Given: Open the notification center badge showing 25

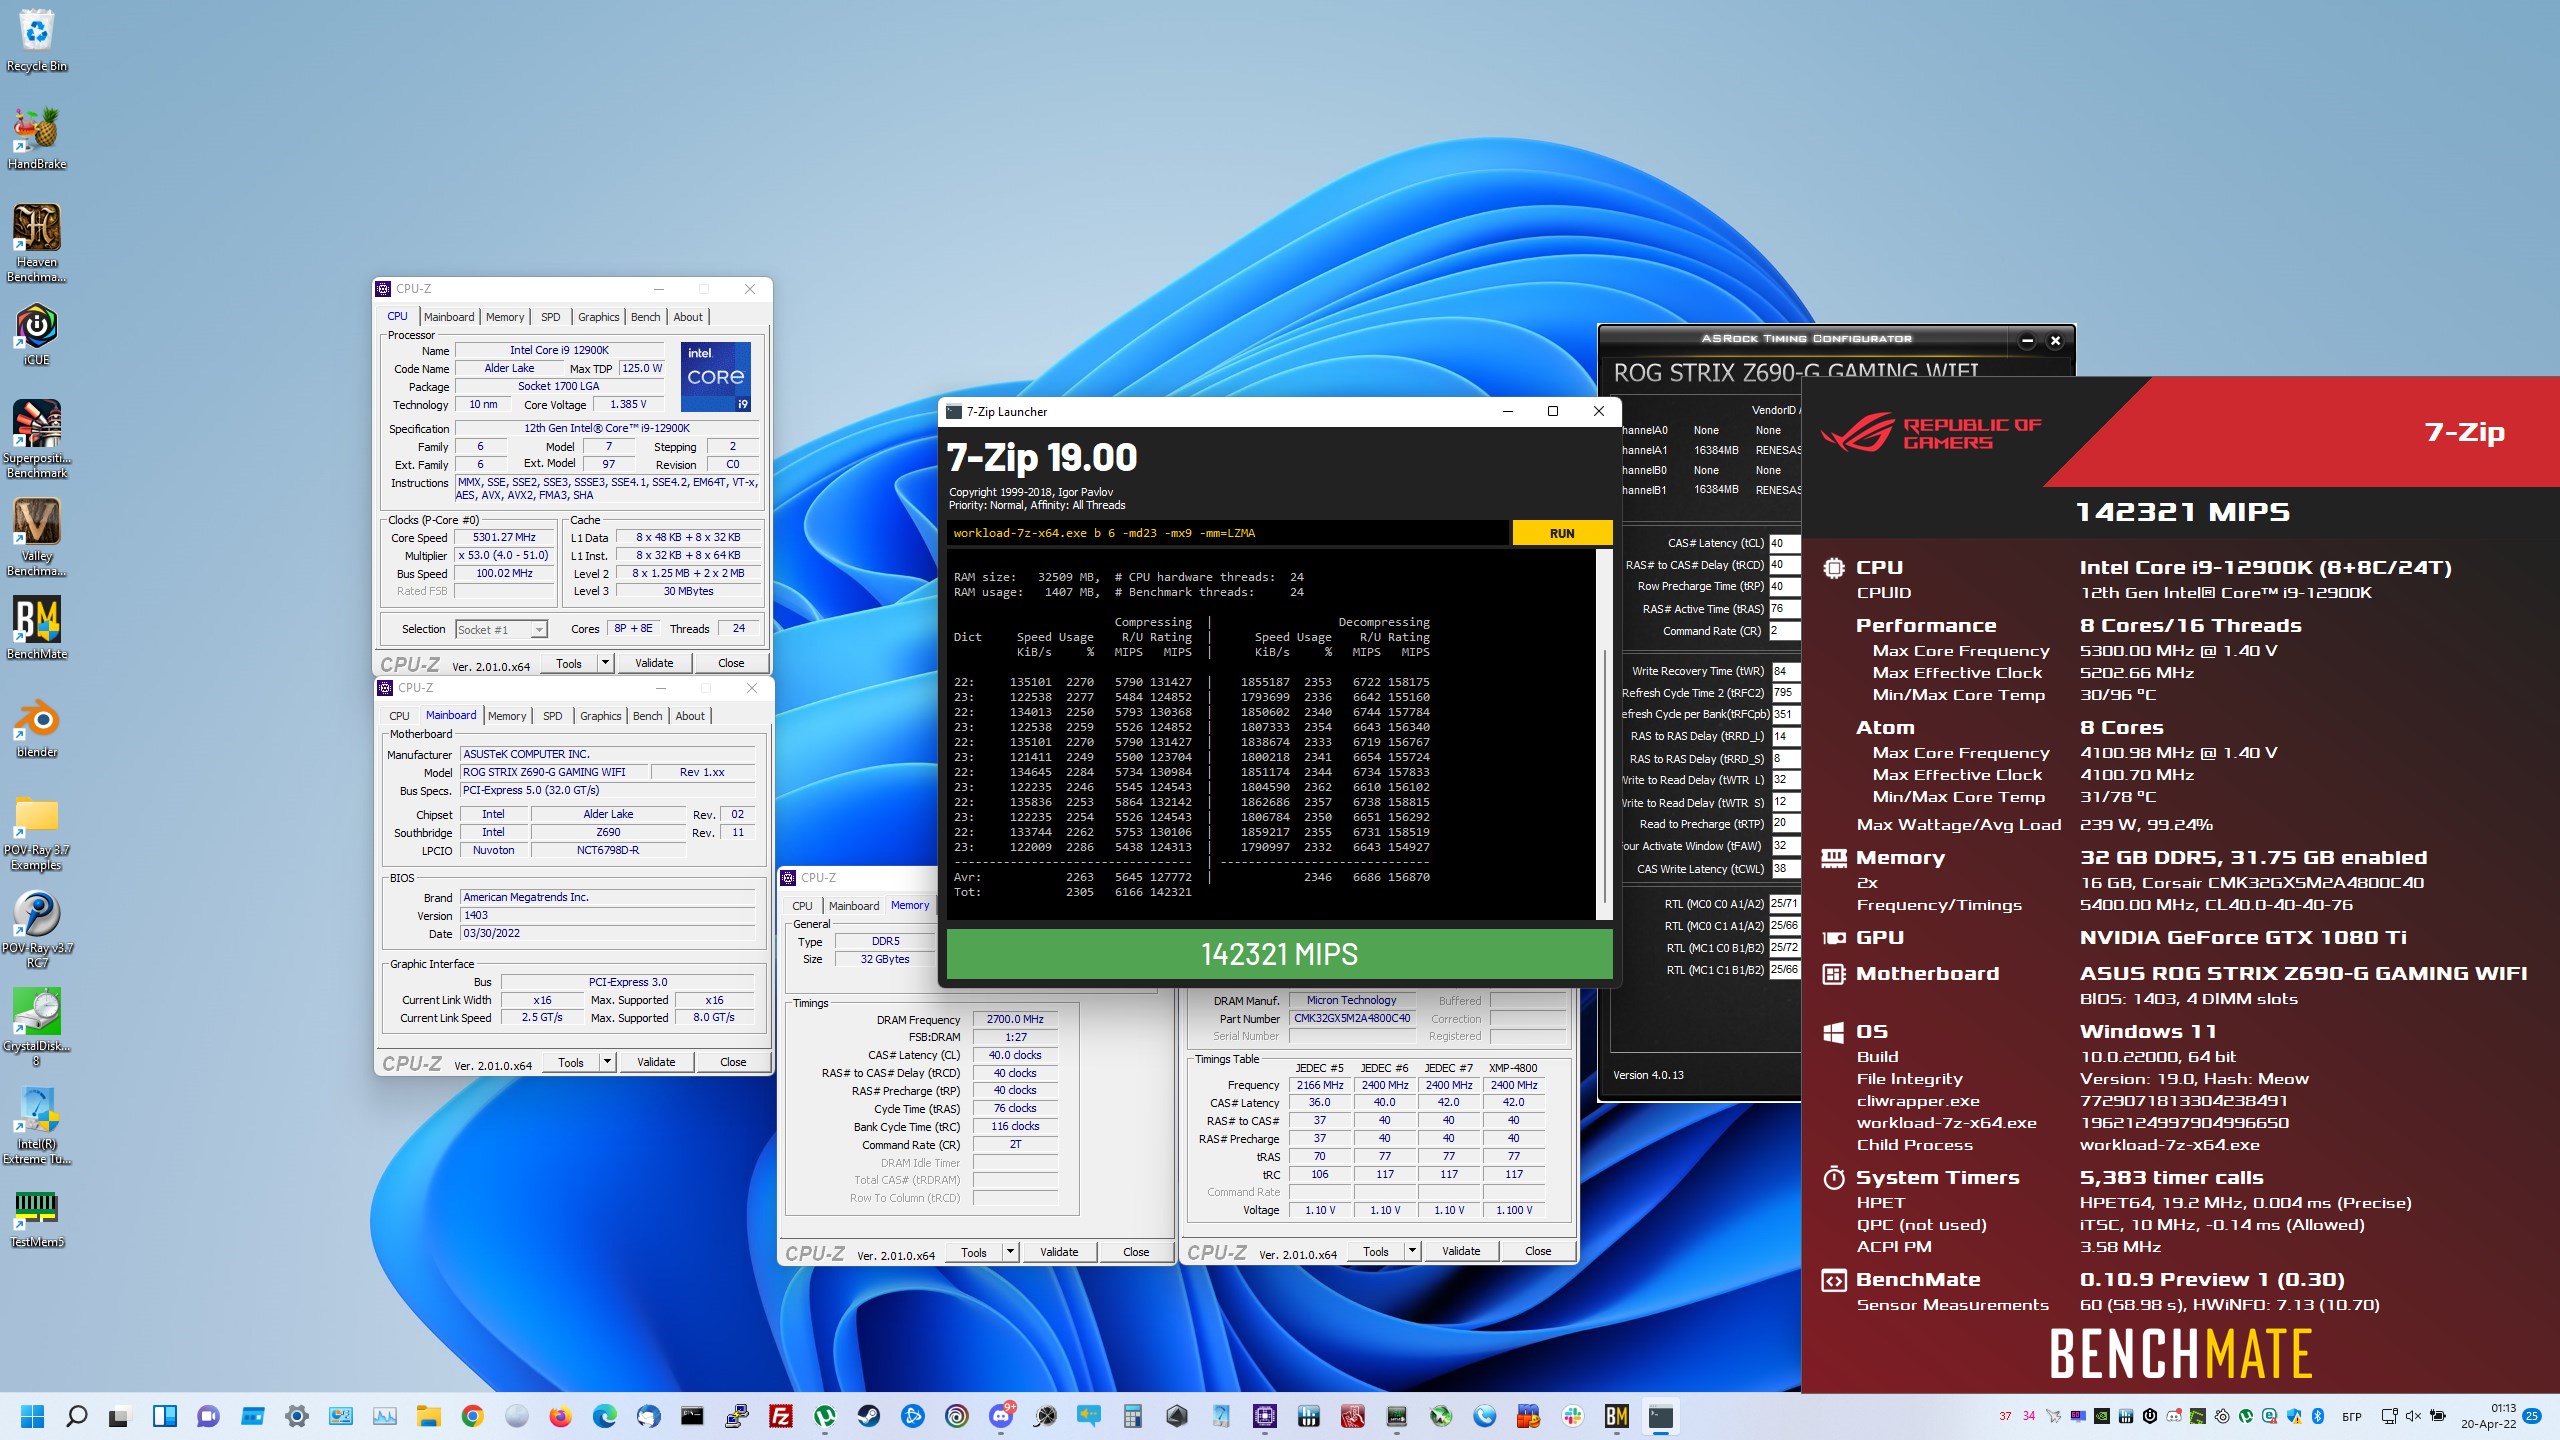Looking at the screenshot, I should pyautogui.click(x=2533, y=1416).
